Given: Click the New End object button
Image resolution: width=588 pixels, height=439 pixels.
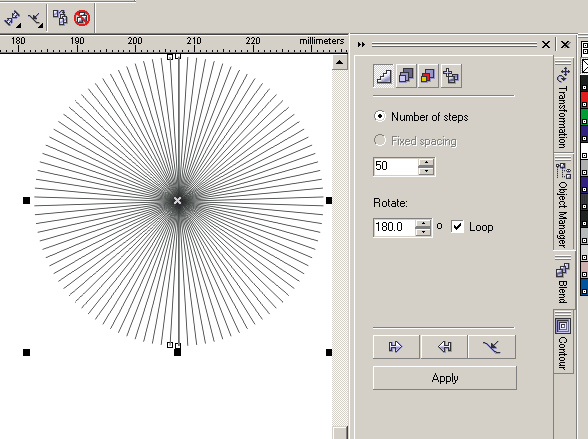Looking at the screenshot, I should (x=444, y=347).
